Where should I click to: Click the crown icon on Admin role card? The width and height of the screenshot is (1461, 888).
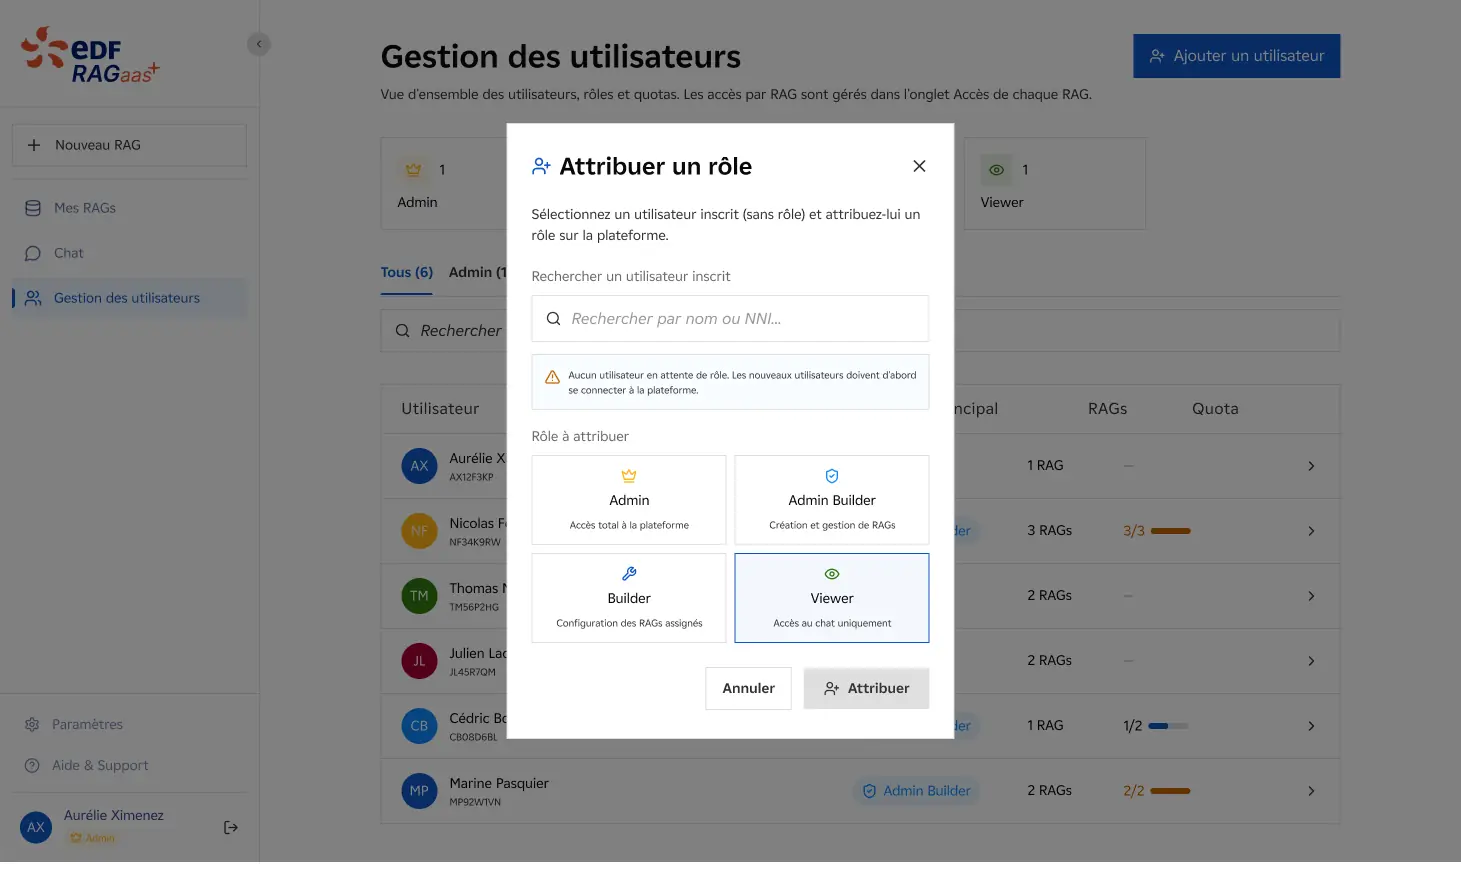tap(629, 476)
